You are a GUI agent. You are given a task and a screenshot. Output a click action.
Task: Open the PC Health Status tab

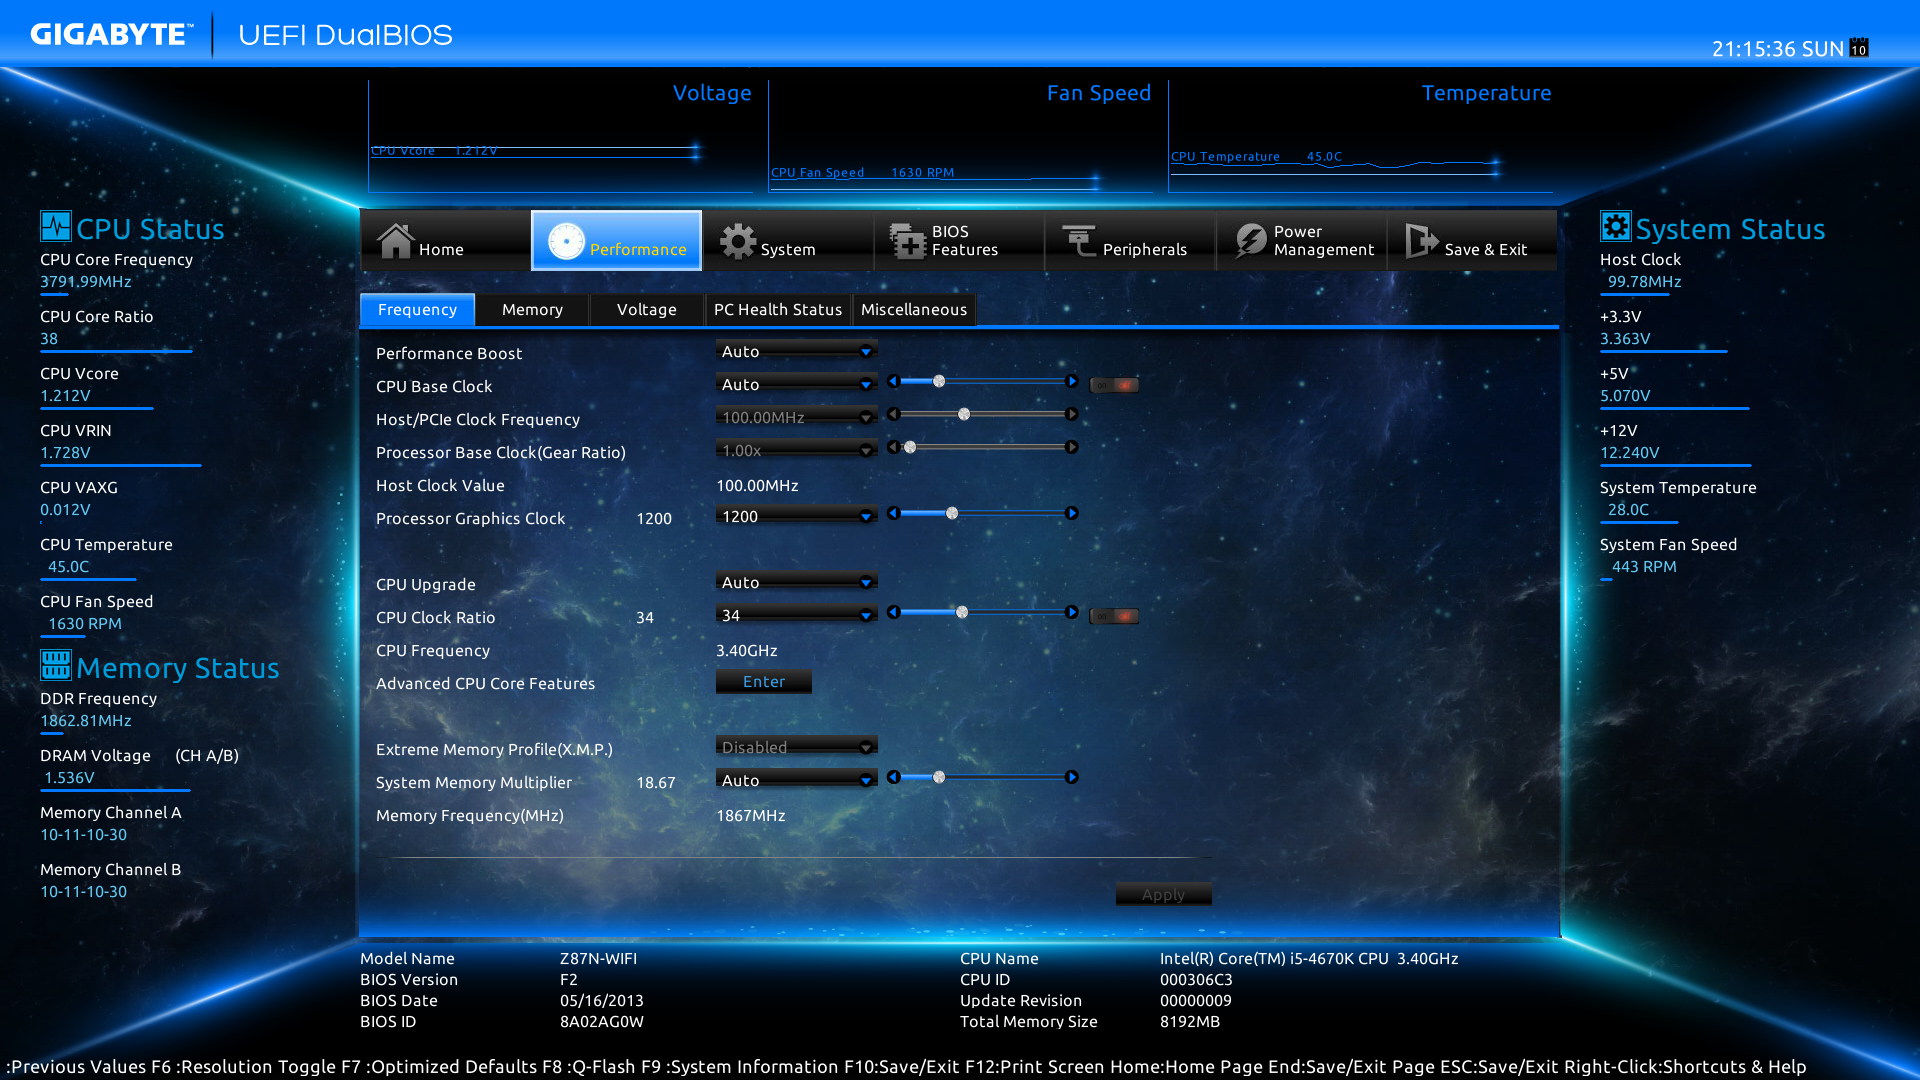pos(777,310)
